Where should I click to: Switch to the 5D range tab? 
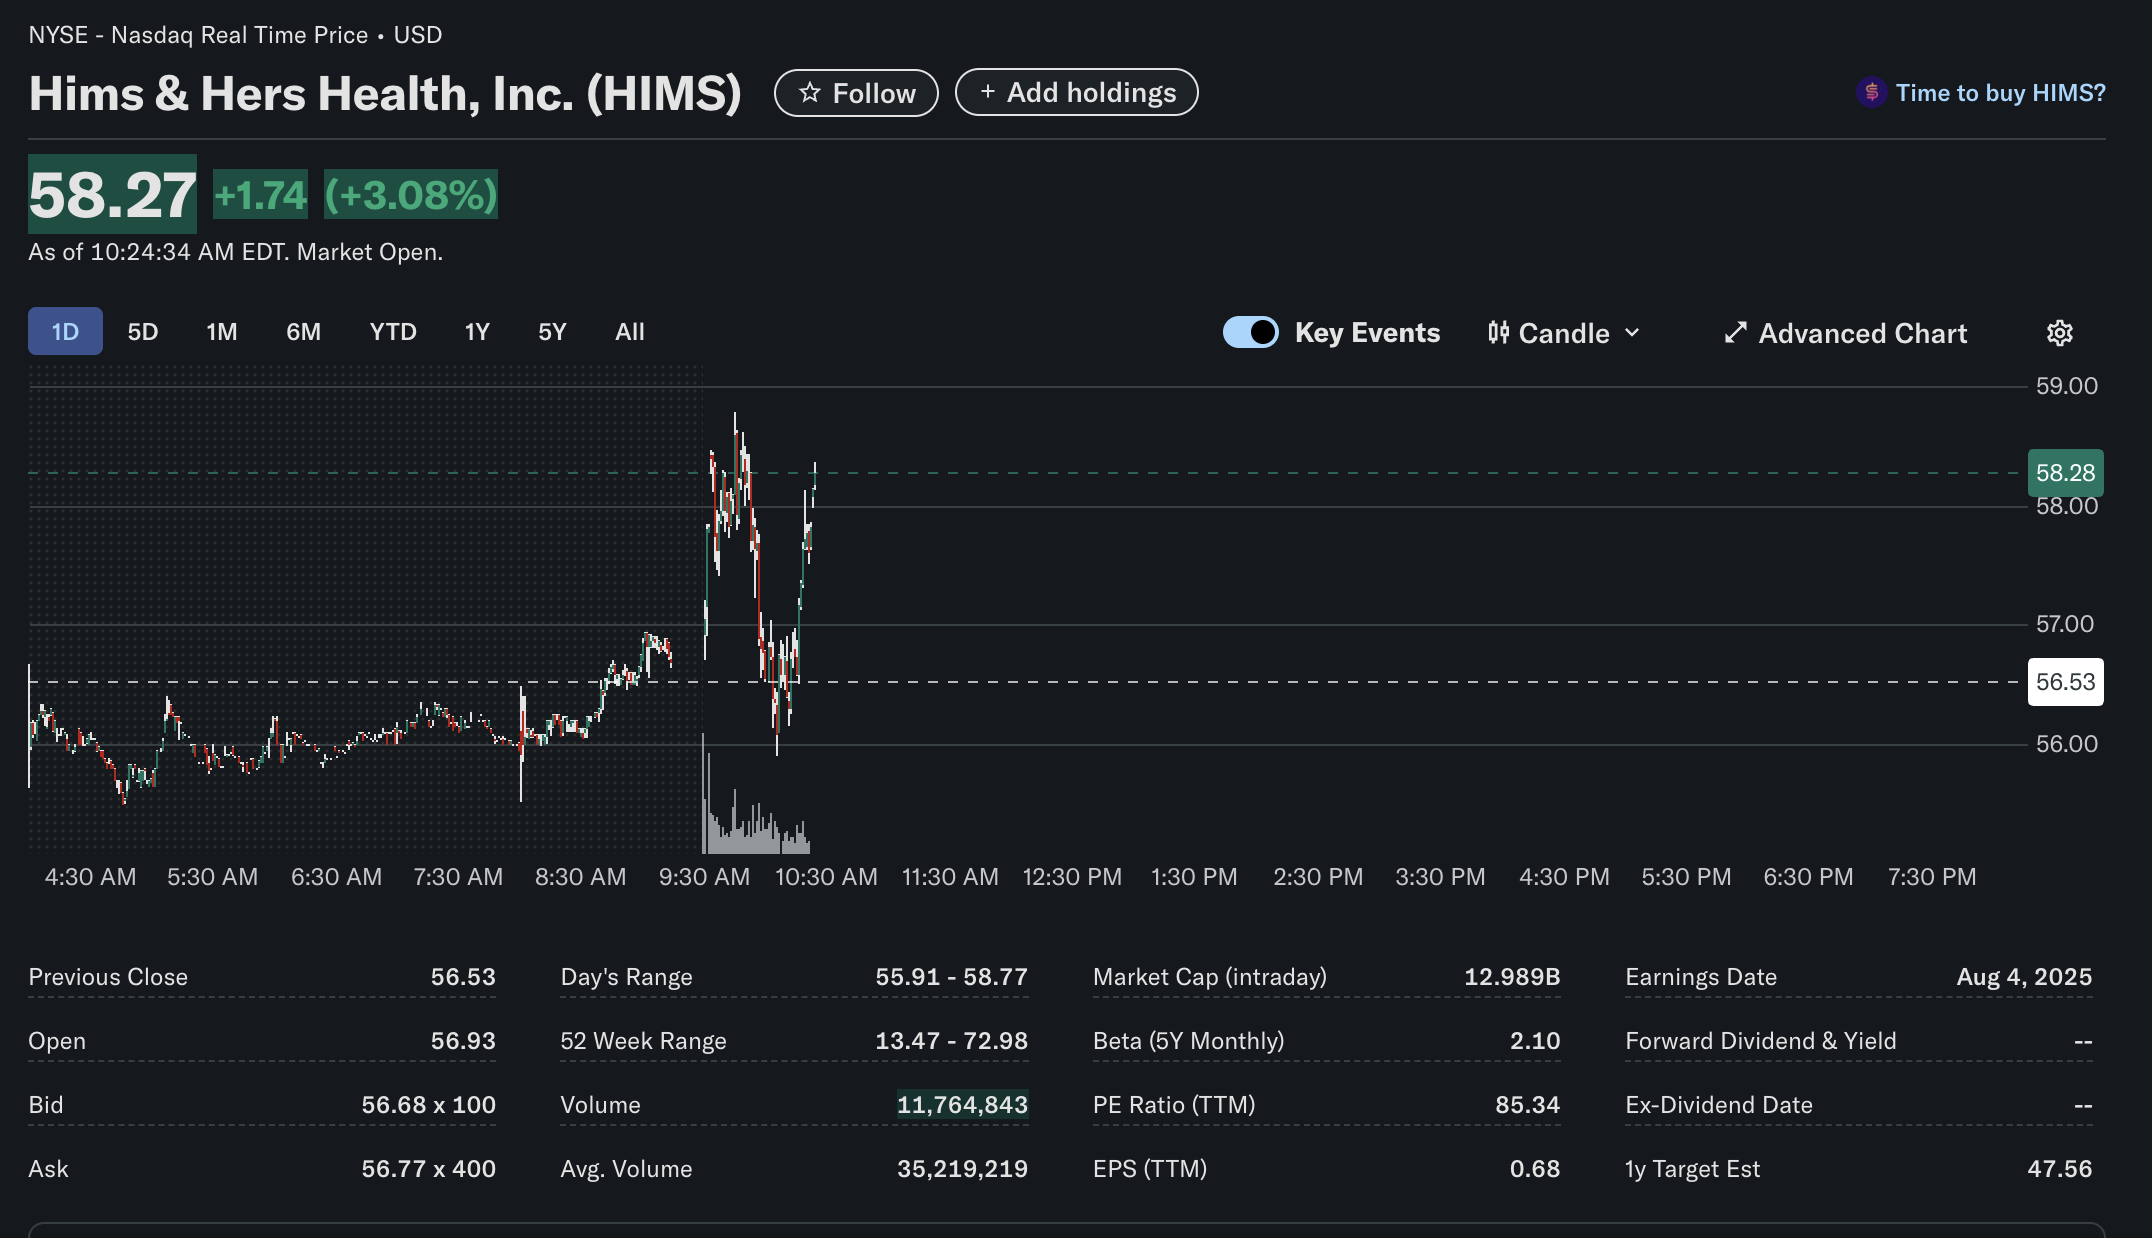143,331
